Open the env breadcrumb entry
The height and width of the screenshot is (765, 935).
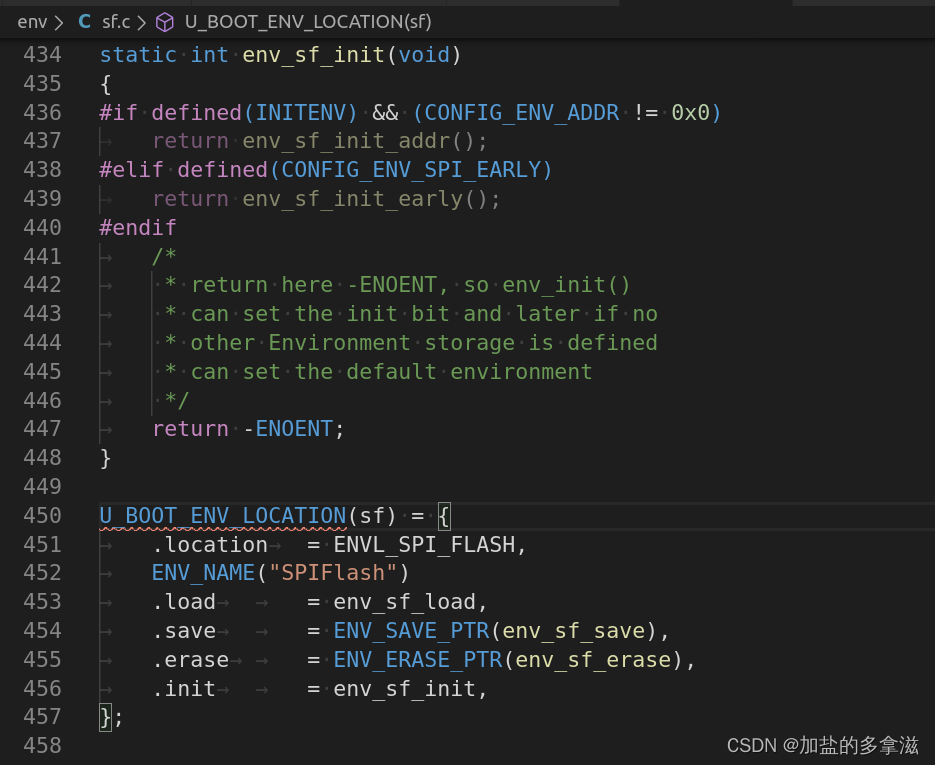coord(33,21)
